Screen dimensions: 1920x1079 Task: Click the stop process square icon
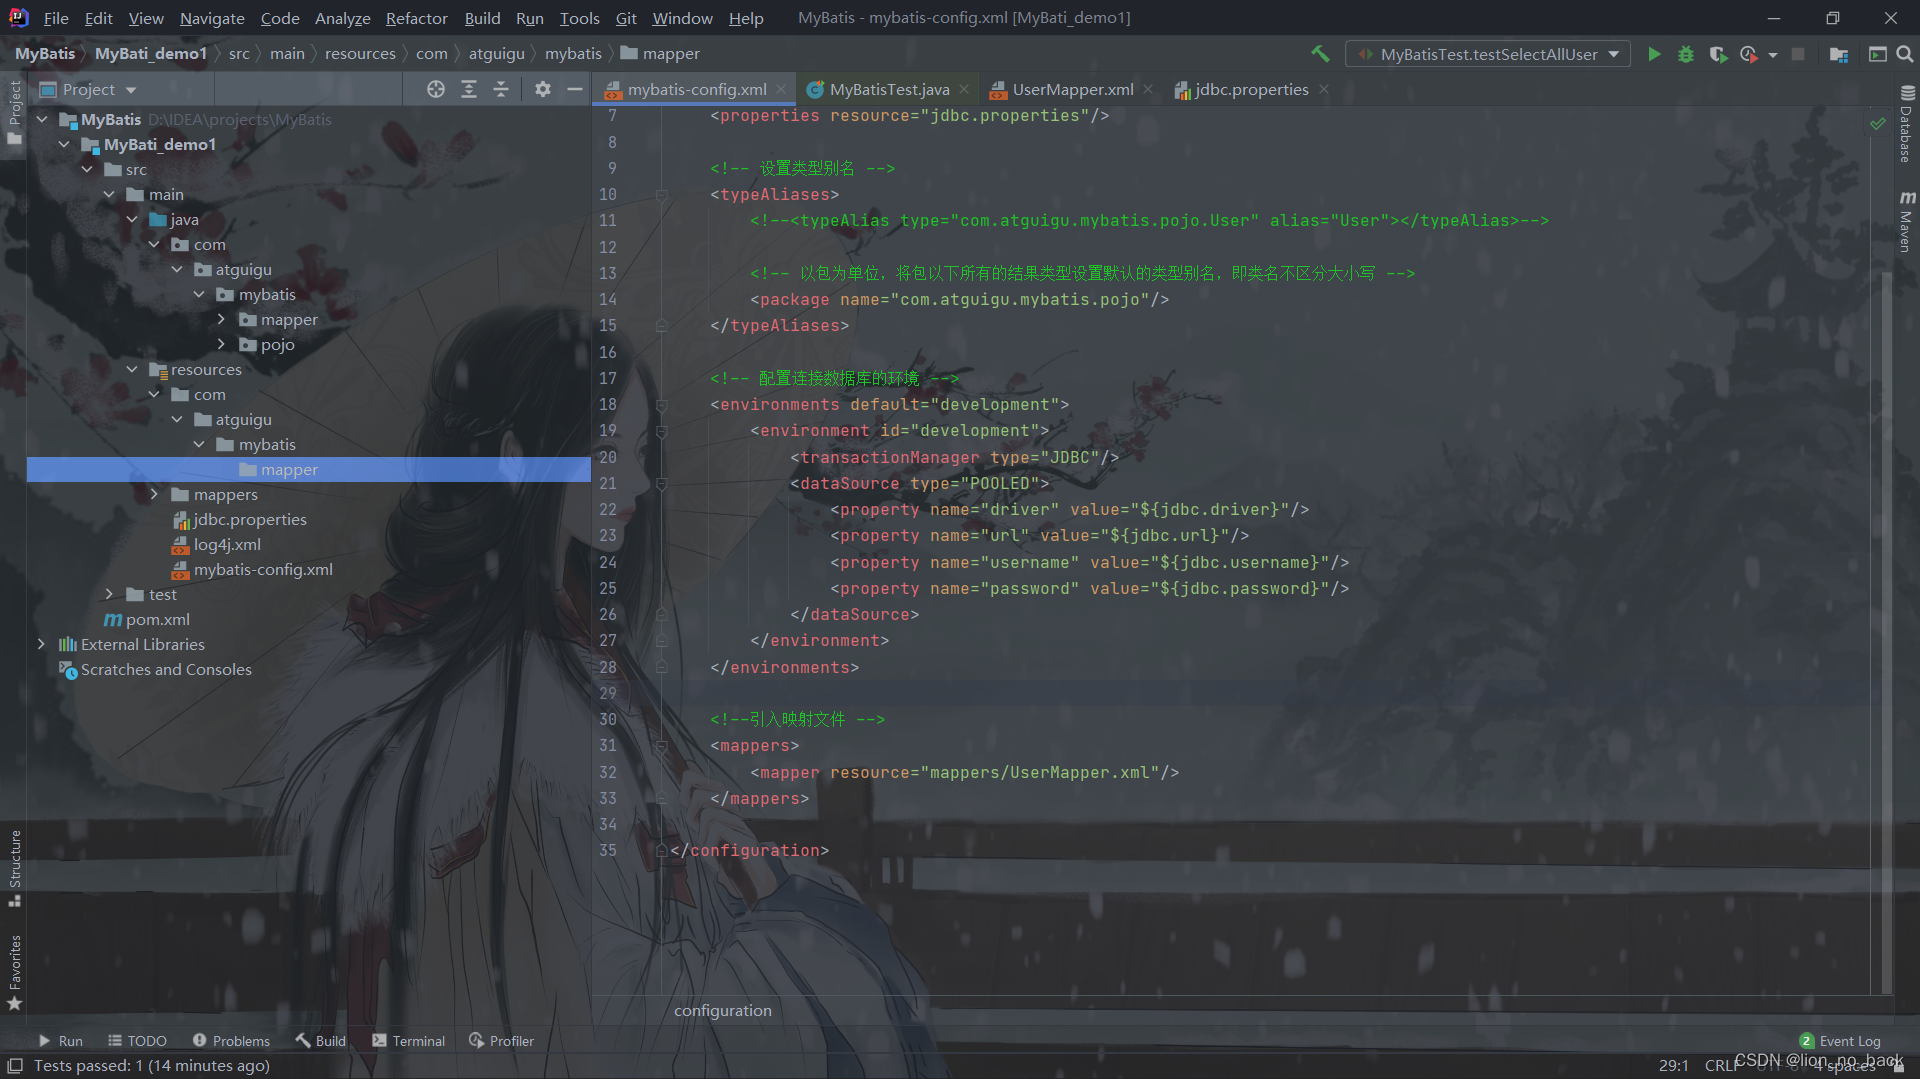pyautogui.click(x=1798, y=54)
